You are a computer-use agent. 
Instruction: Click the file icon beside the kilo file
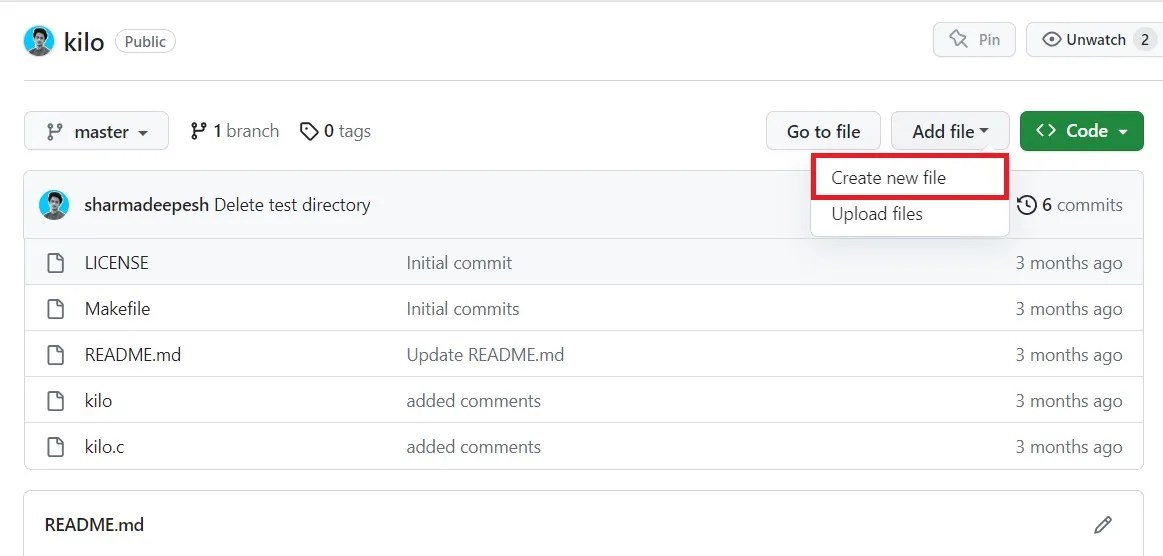[56, 401]
